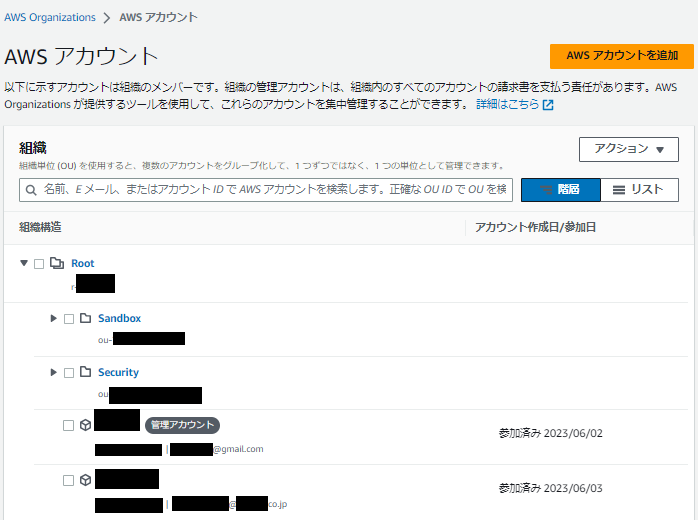Click the cube icon of 管理アカウント account

pos(85,425)
